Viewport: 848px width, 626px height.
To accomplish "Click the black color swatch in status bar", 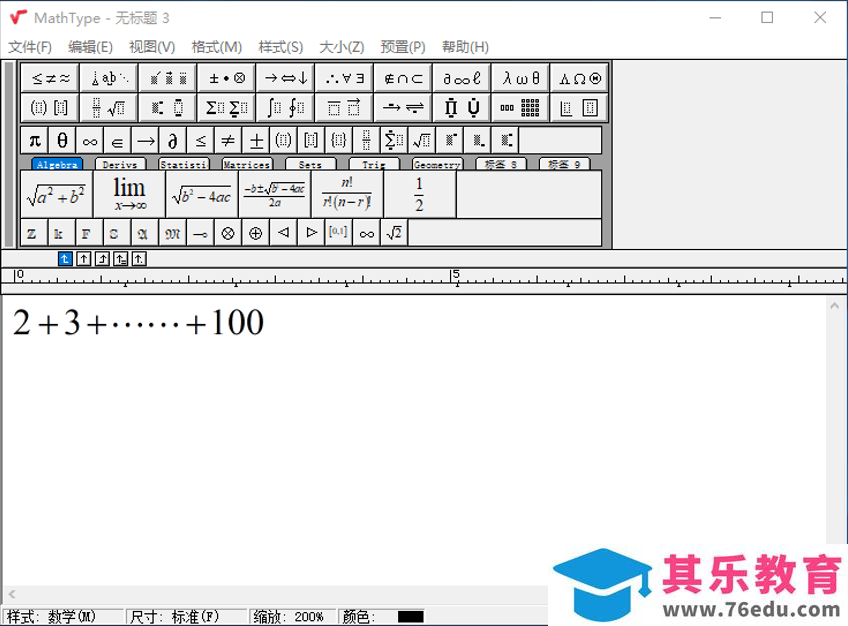I will (410, 617).
